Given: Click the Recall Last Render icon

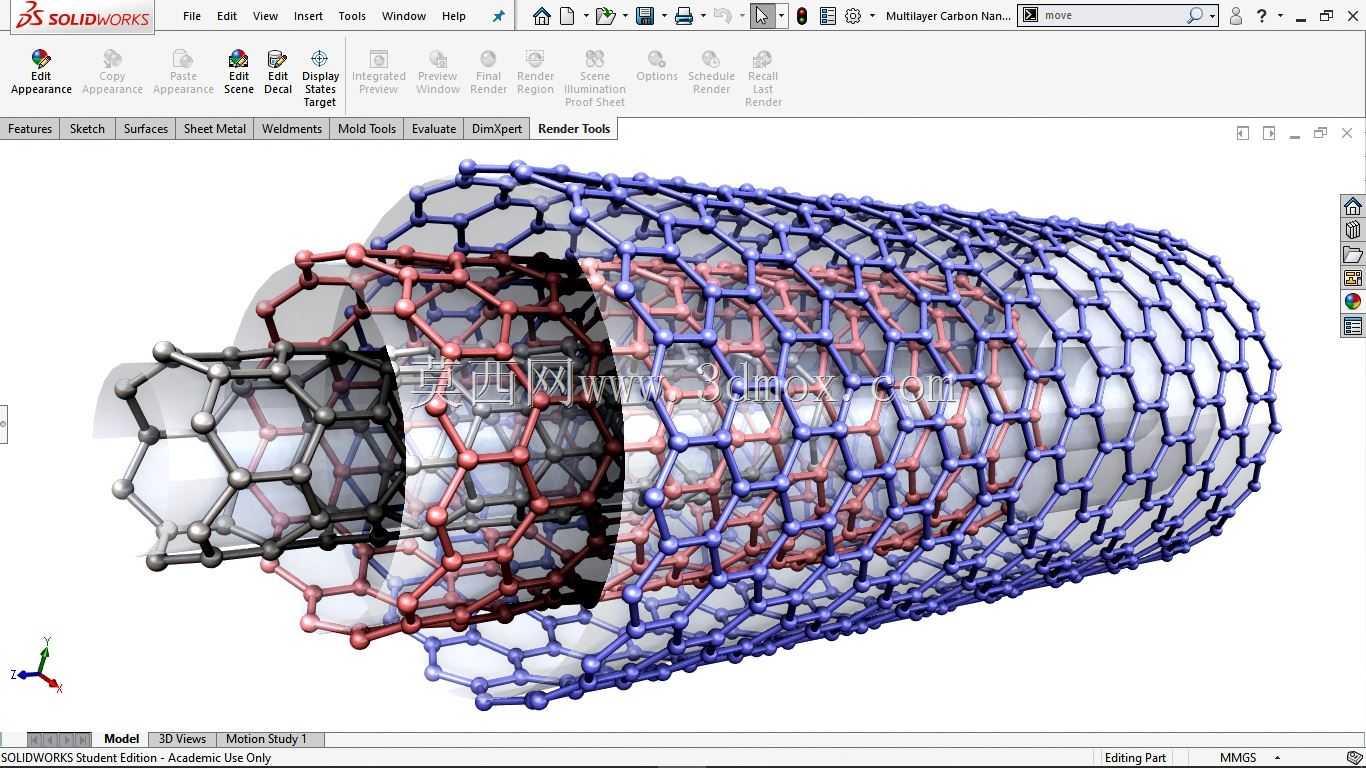Looking at the screenshot, I should point(763,59).
